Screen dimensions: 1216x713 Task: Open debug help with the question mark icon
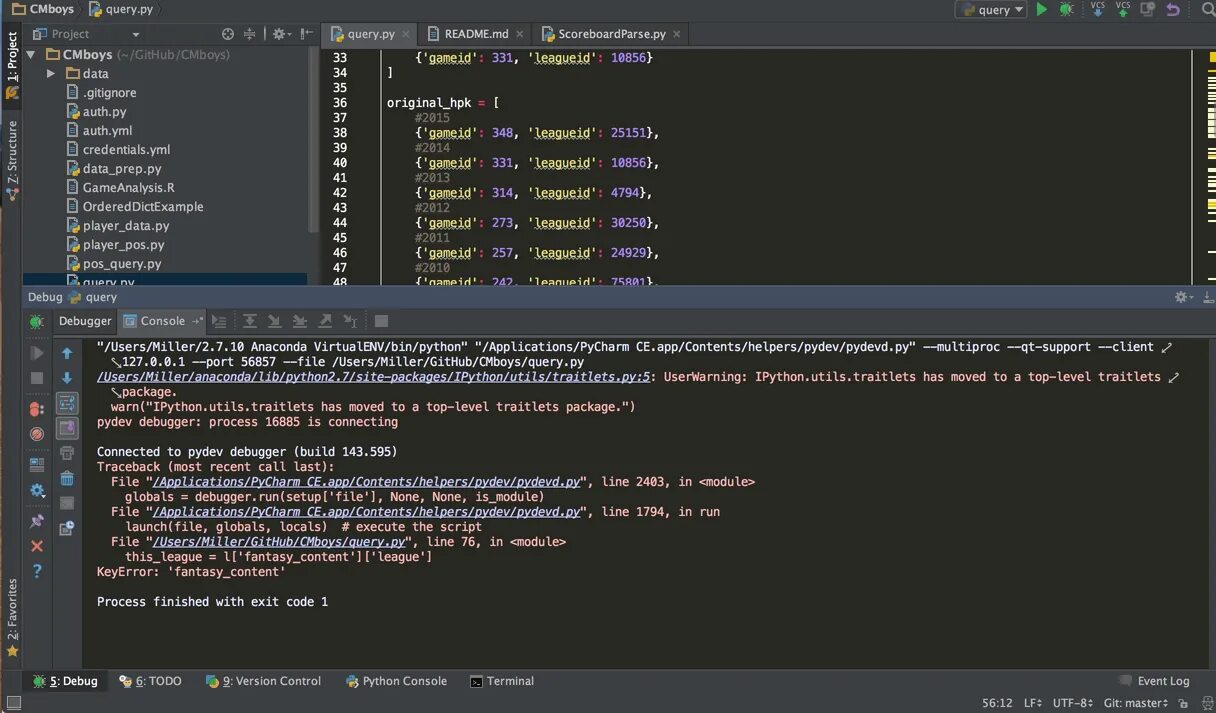37,571
